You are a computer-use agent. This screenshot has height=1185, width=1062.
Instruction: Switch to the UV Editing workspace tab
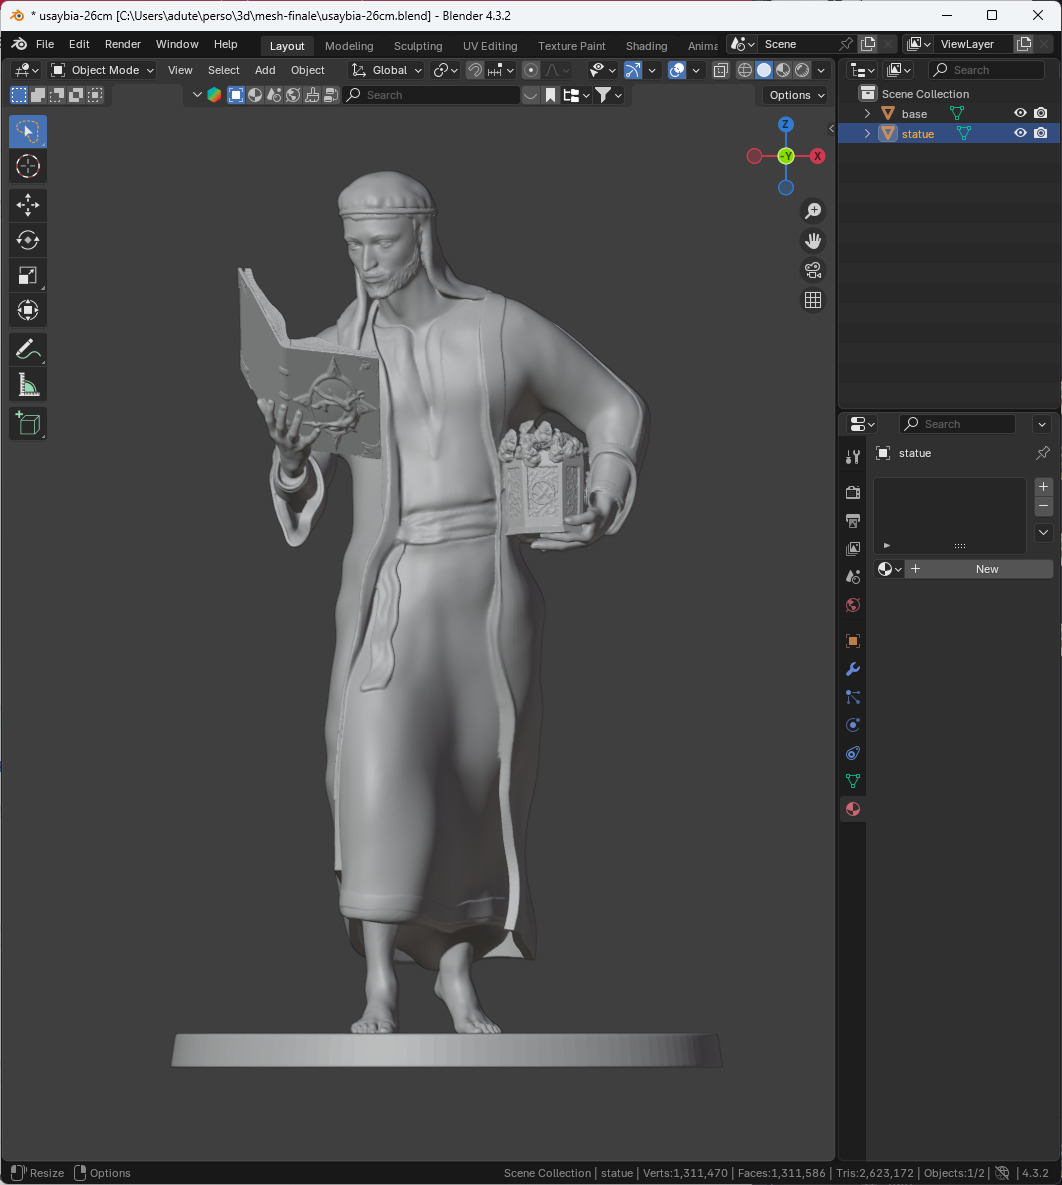[490, 45]
